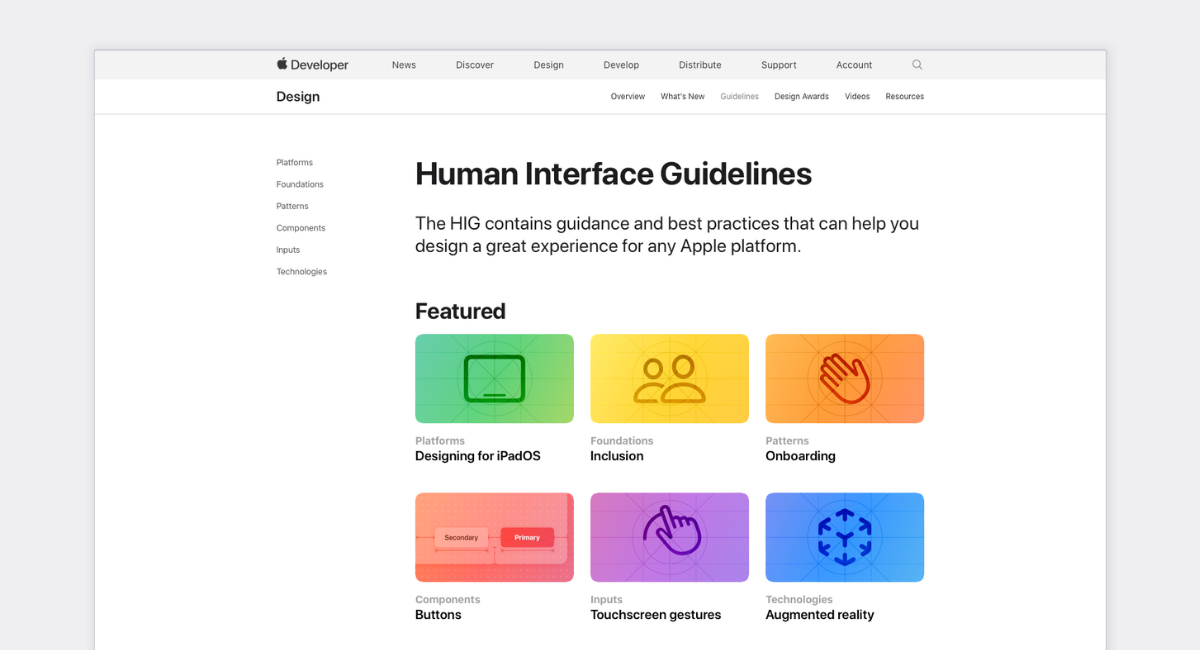The width and height of the screenshot is (1200, 650).
Task: Click the Human Interface Guidelines heading
Action: point(613,174)
